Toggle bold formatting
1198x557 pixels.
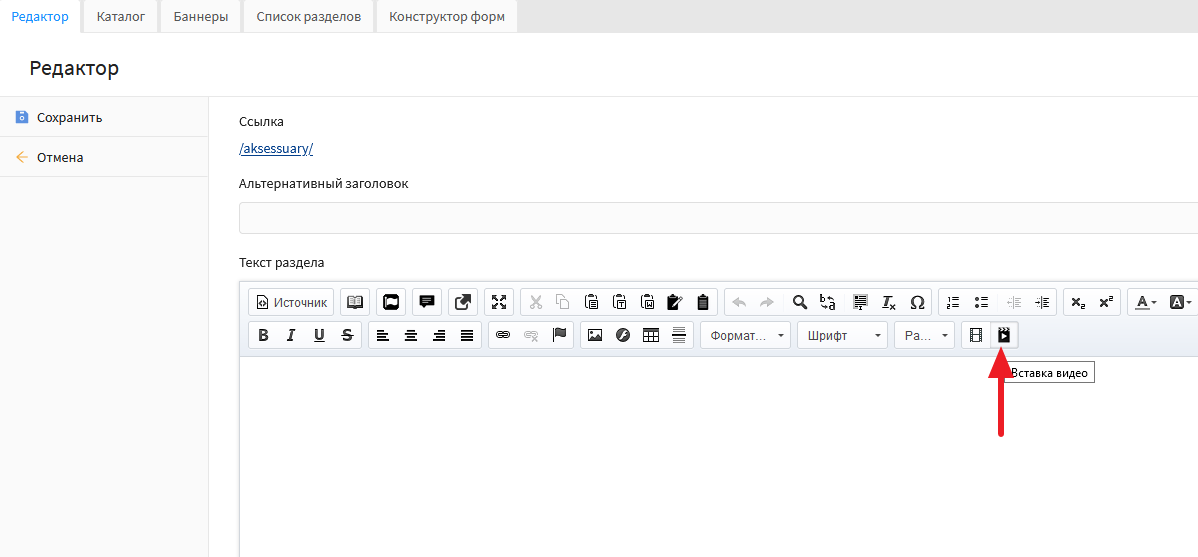coord(263,335)
